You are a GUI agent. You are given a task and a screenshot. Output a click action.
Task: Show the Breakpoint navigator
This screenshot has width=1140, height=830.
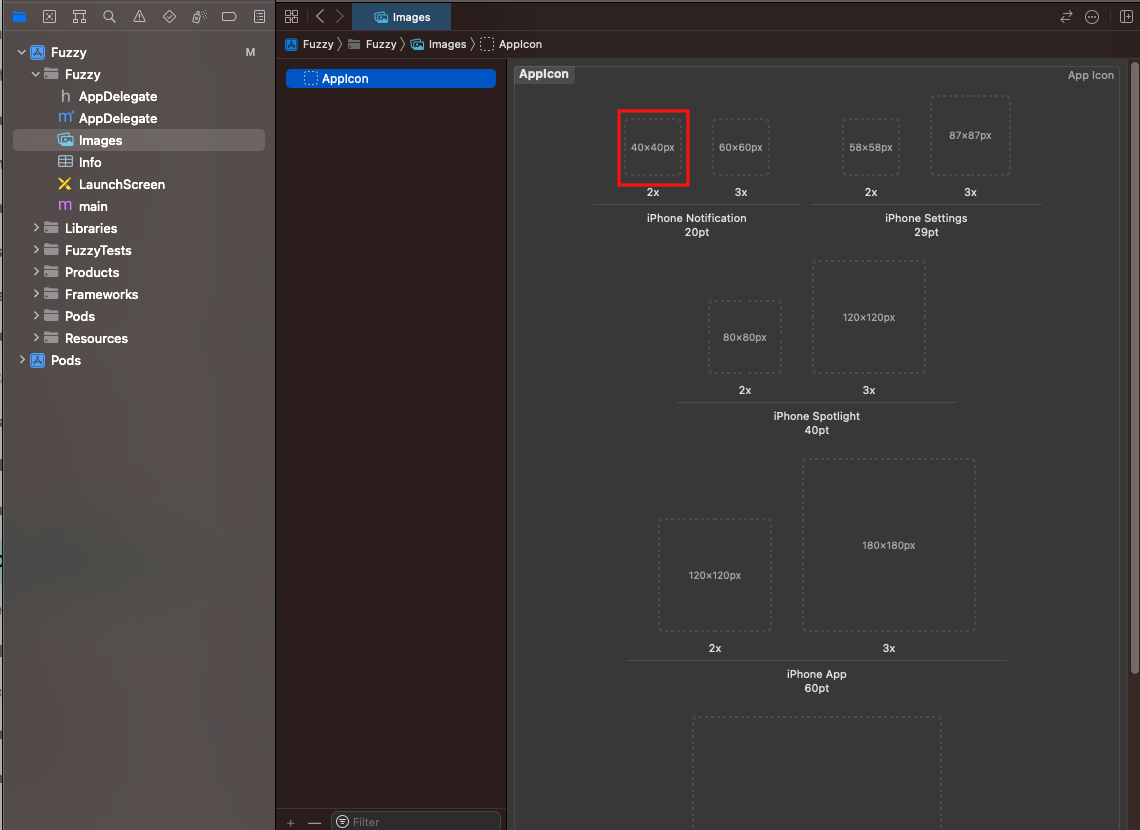tap(229, 17)
